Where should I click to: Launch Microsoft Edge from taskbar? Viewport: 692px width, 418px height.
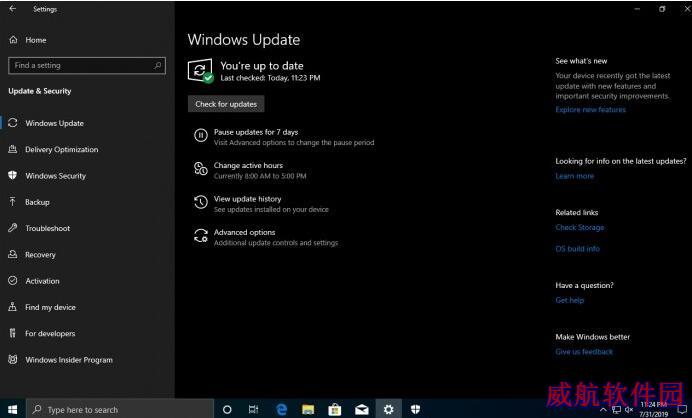tap(281, 410)
